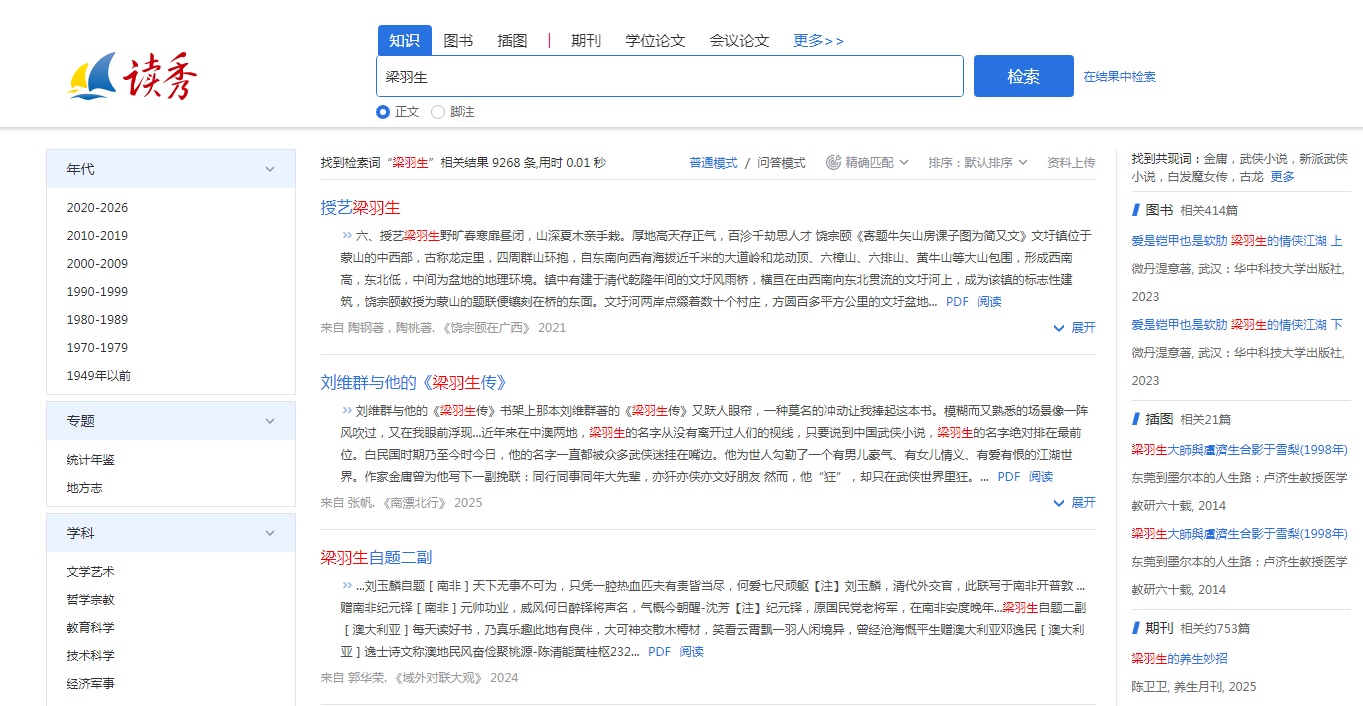Filter by years 2010-2019
The image size is (1363, 706).
(x=97, y=236)
